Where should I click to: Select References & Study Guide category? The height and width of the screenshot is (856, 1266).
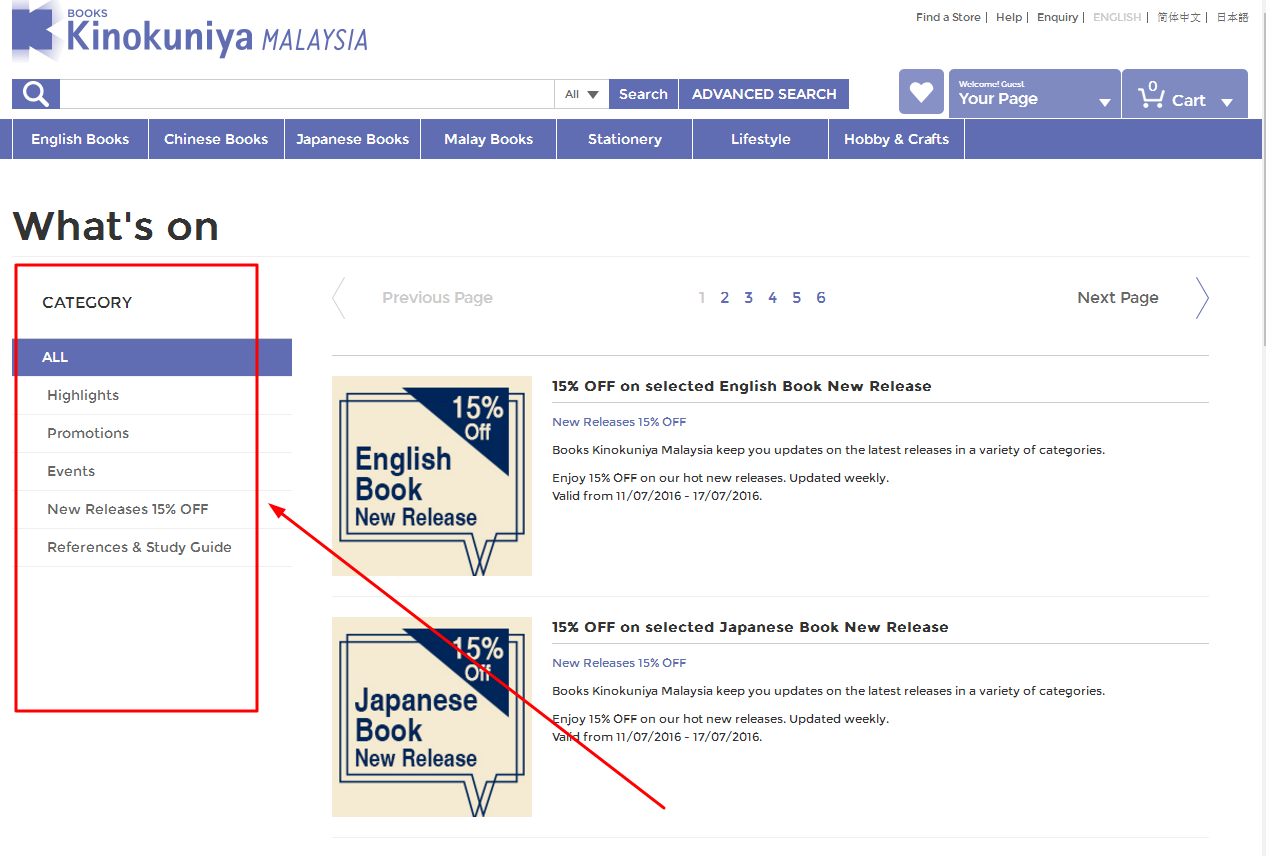pos(139,547)
